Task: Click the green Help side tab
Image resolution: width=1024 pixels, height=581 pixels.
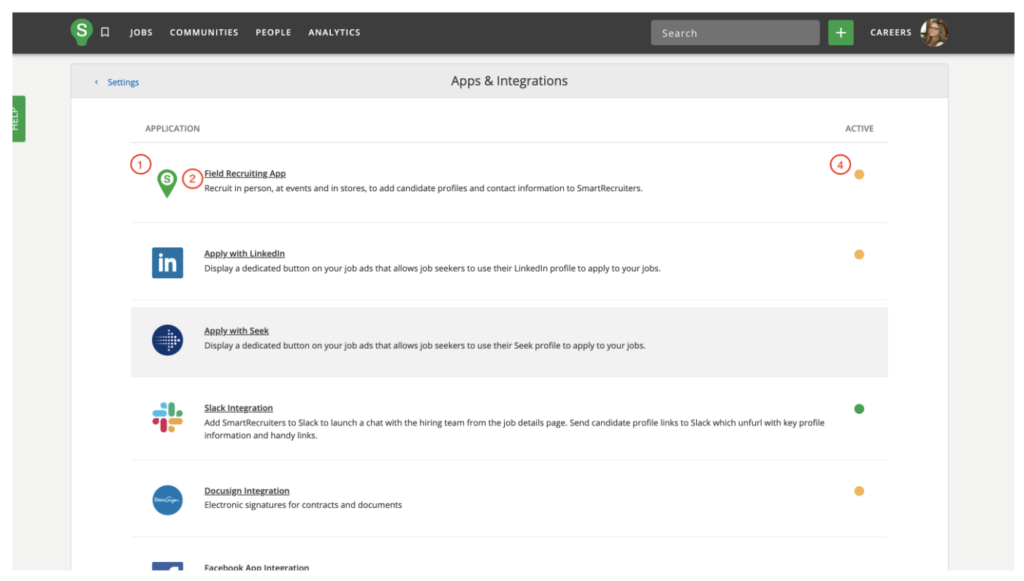Action: point(18,119)
